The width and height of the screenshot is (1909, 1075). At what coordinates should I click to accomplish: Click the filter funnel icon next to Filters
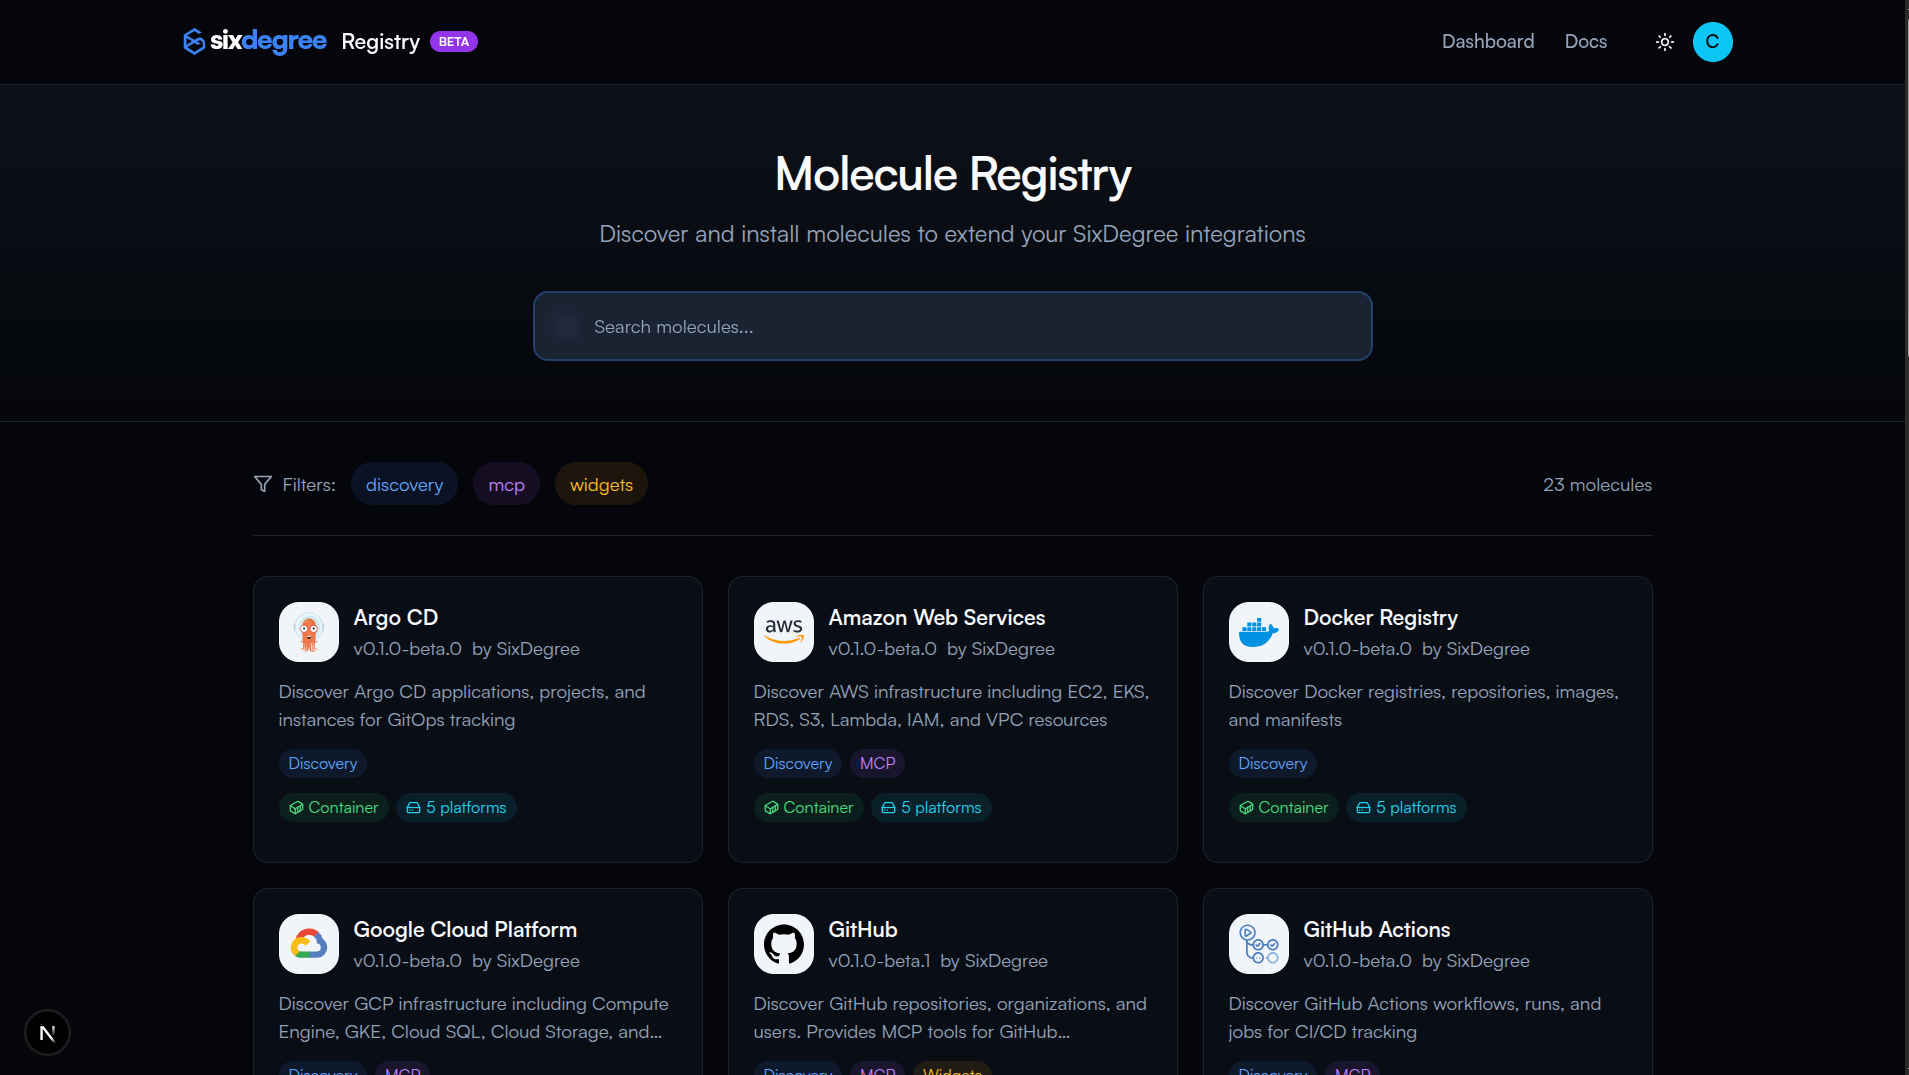point(262,484)
